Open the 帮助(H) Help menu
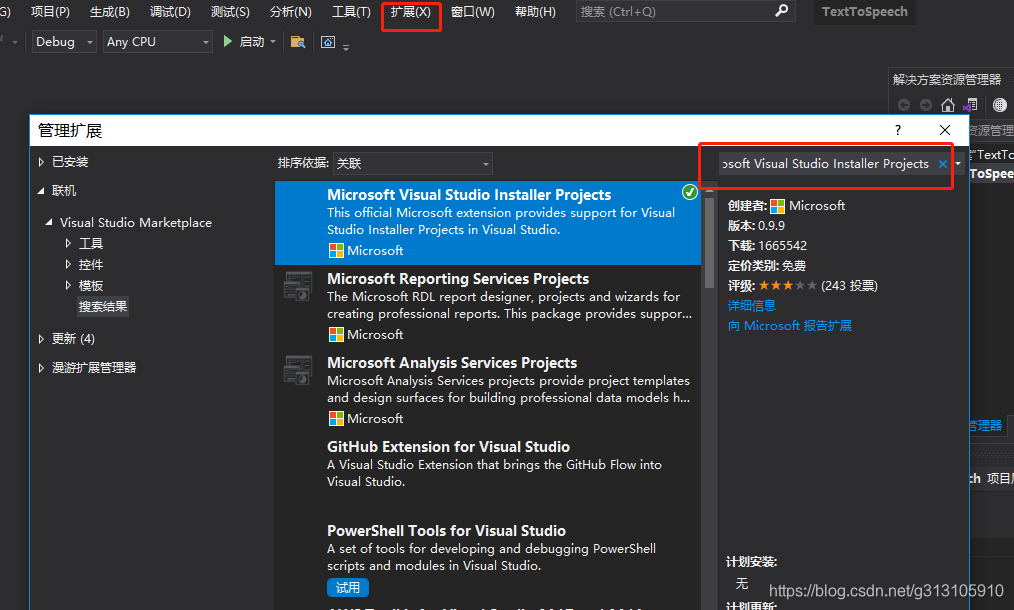1014x610 pixels. pyautogui.click(x=535, y=12)
